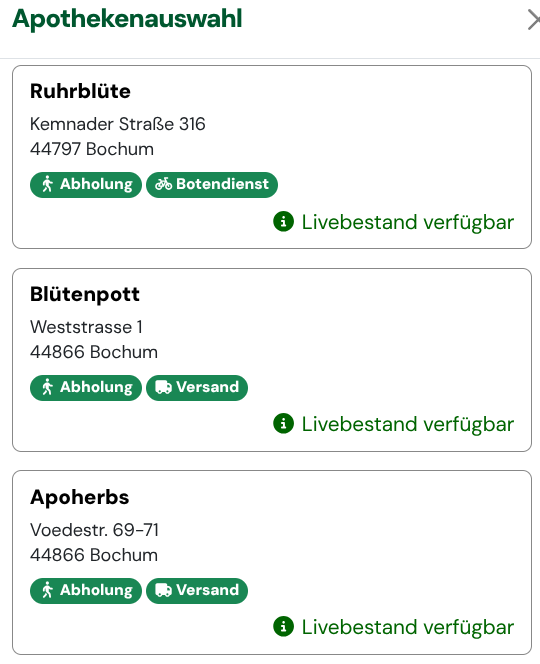
Task: Select the Ruhrblüte pharmacy card
Action: click(x=272, y=157)
